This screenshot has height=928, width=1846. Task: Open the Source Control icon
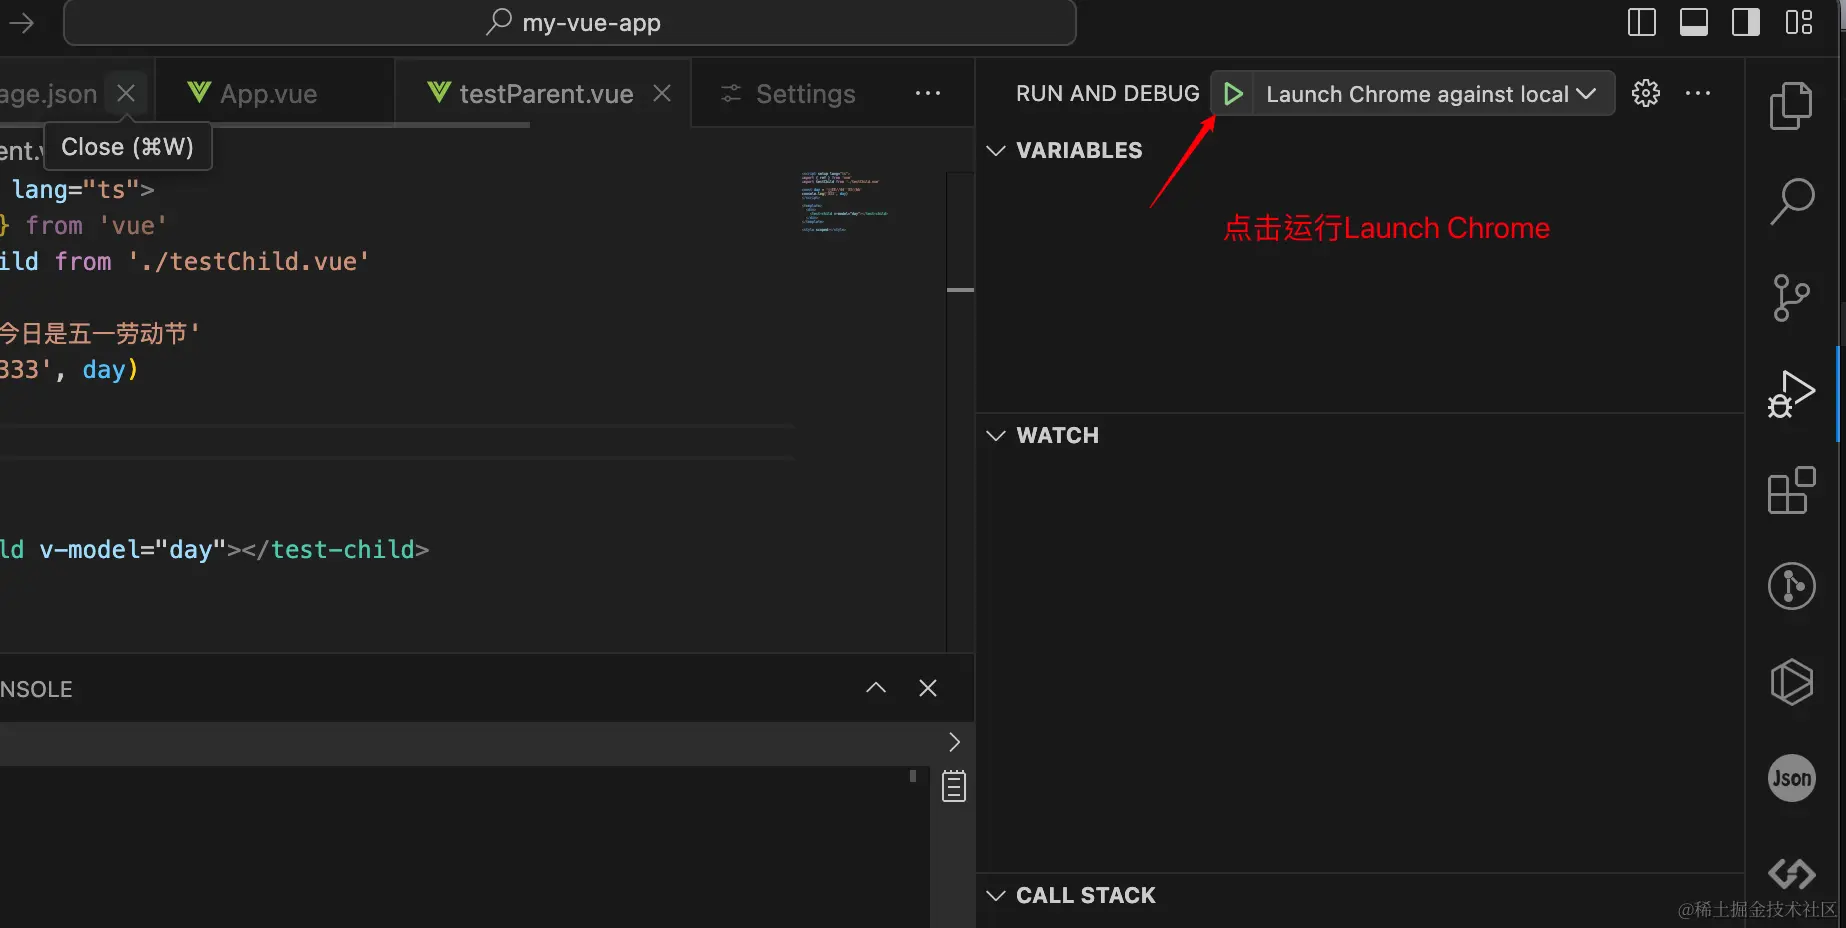pos(1791,297)
